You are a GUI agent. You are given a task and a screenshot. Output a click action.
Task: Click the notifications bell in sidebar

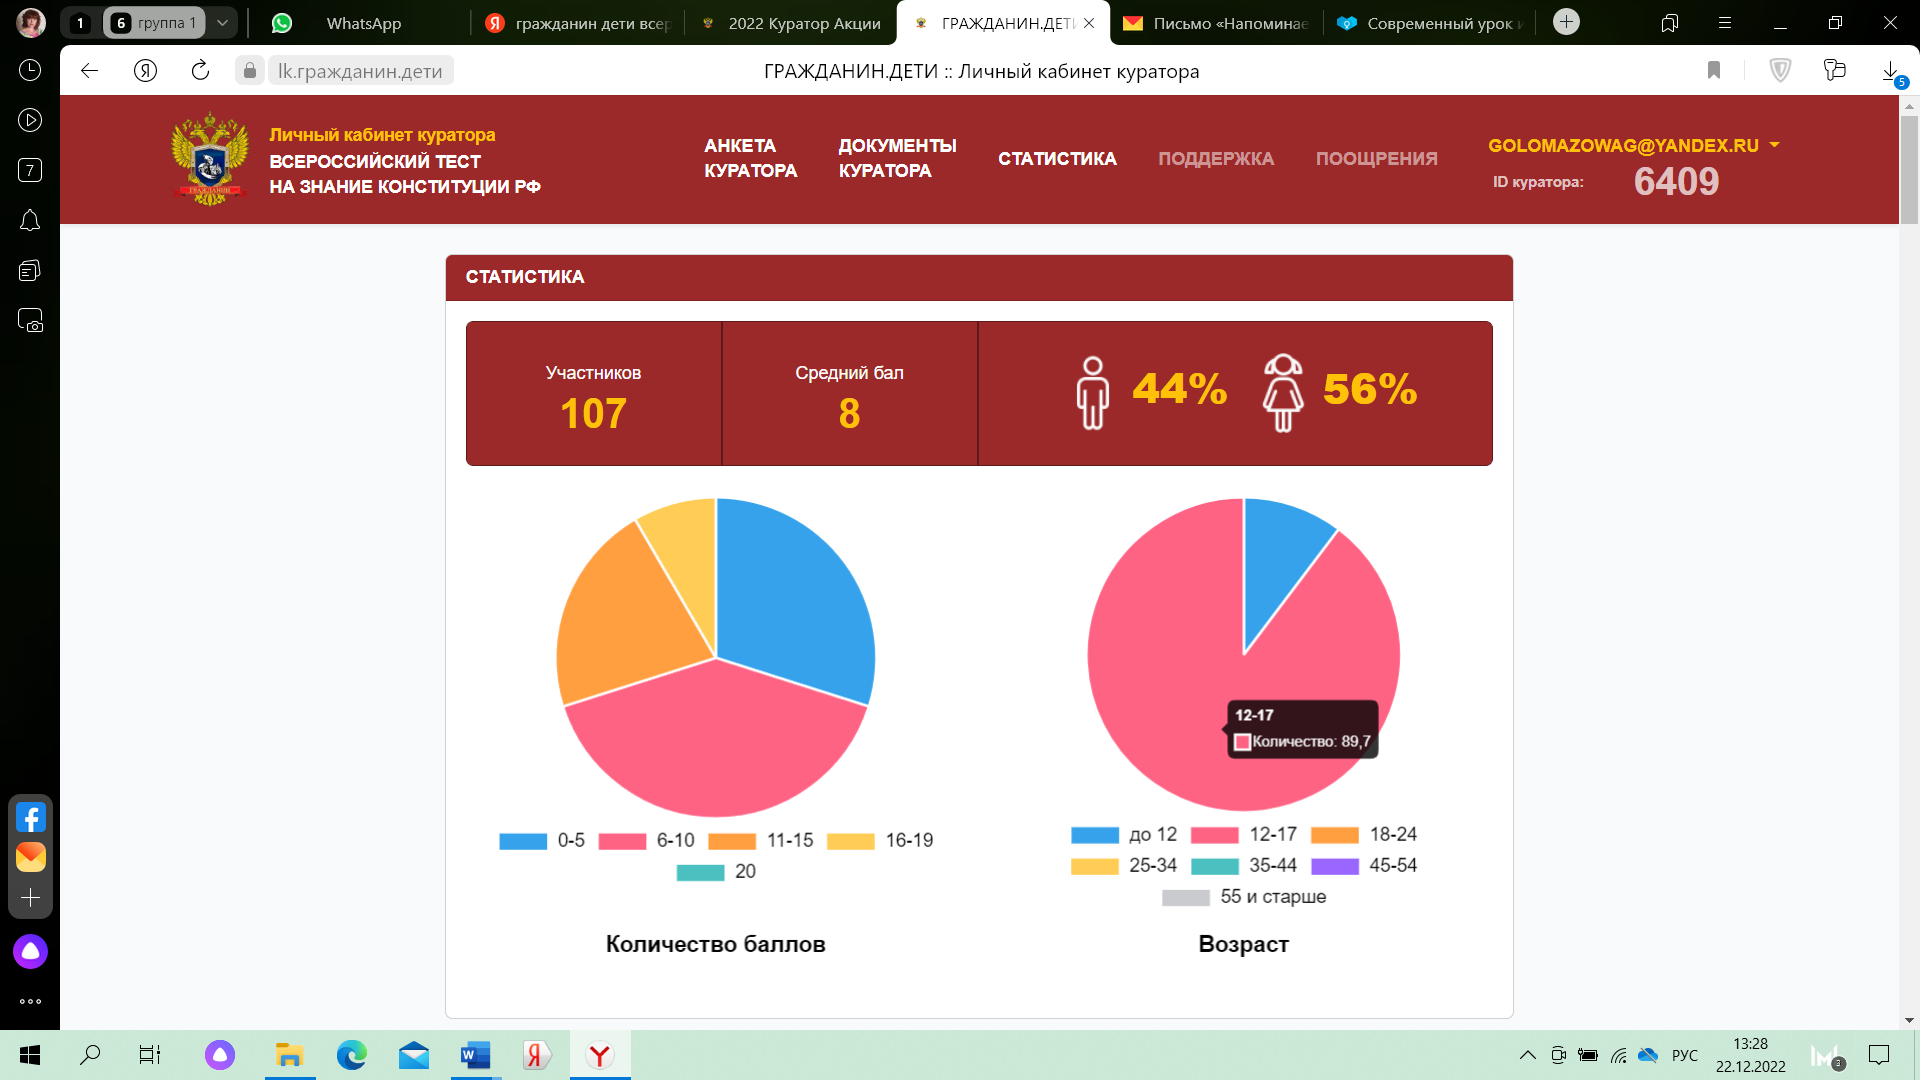click(x=30, y=221)
